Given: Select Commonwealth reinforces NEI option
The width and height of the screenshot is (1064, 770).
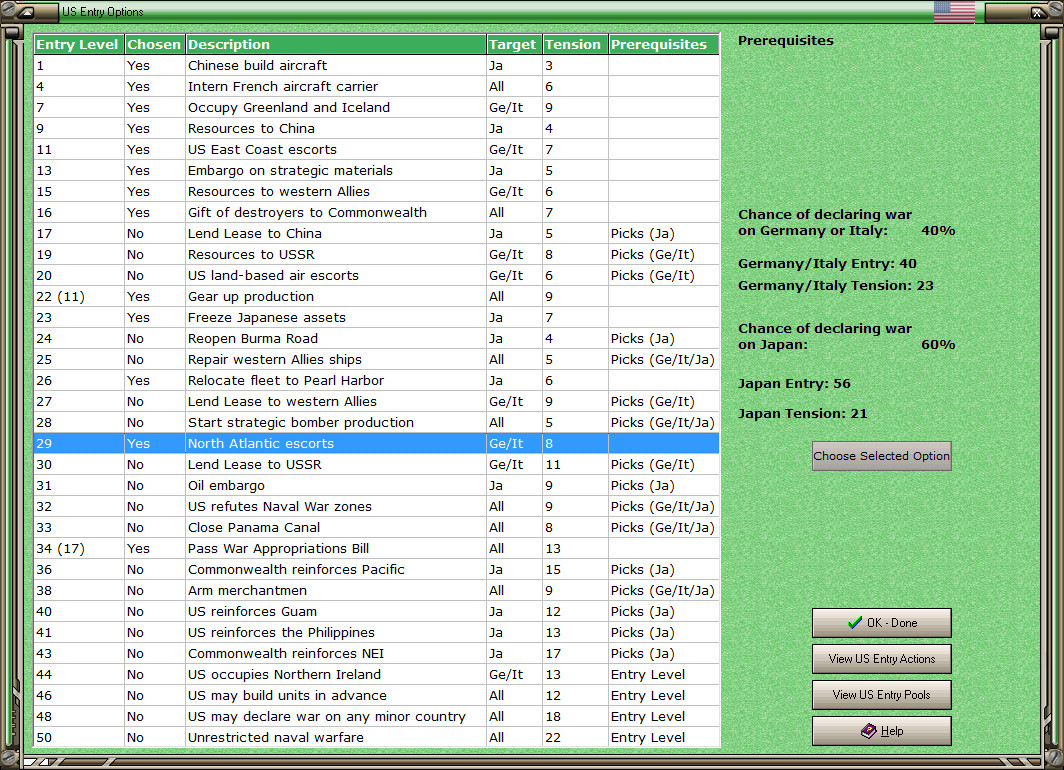Looking at the screenshot, I should point(377,654).
